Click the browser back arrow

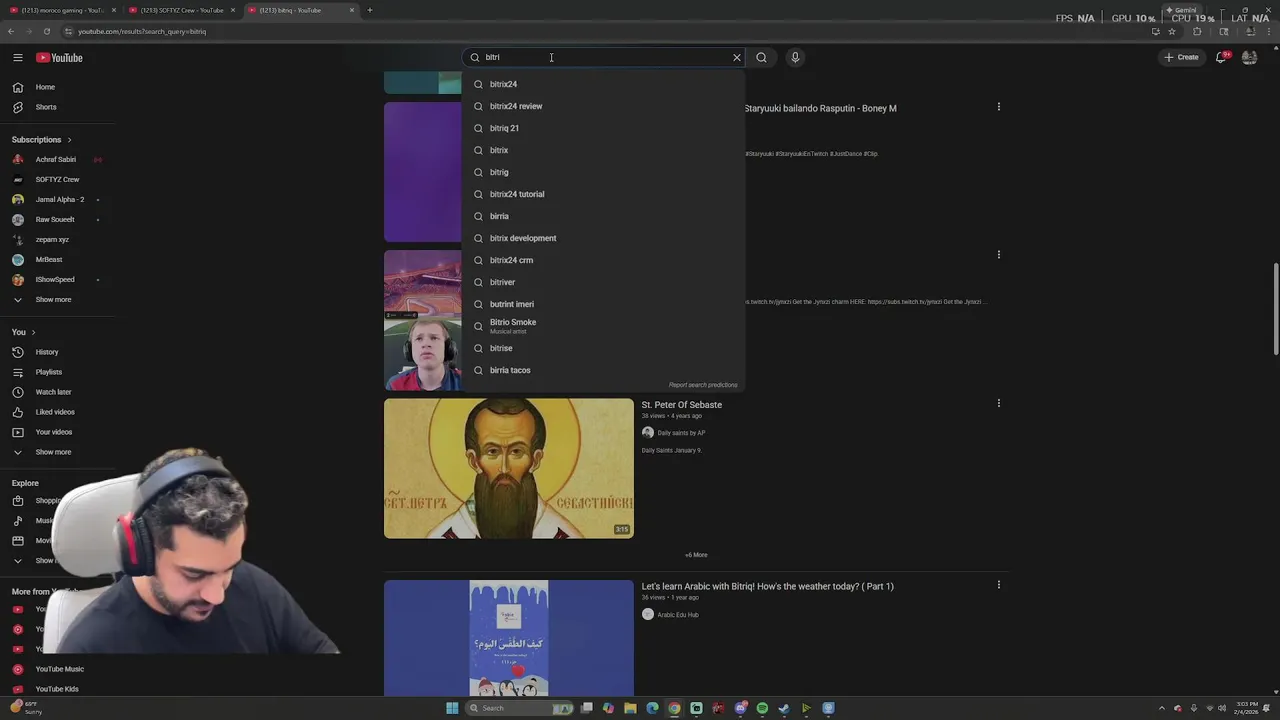coord(11,31)
